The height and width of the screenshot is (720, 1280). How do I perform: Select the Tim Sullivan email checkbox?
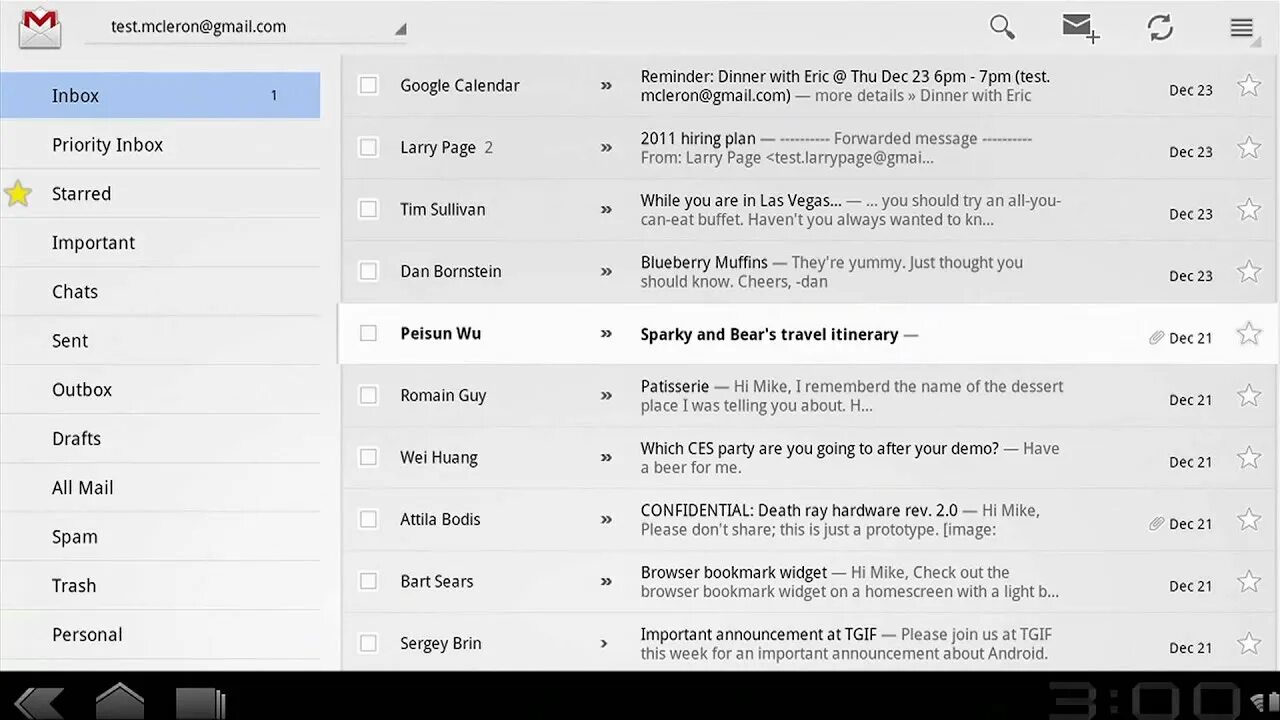pyautogui.click(x=369, y=210)
